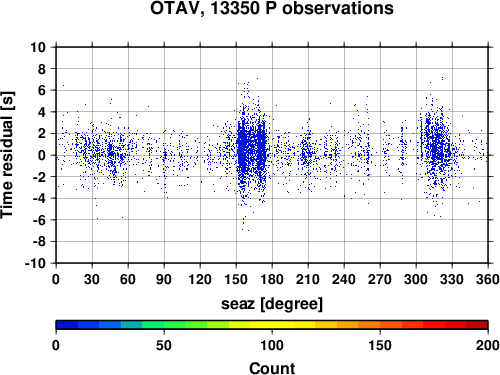Click the orange segment near 150 on colorbar
Viewport: 500px width, 375px height.
(x=380, y=325)
